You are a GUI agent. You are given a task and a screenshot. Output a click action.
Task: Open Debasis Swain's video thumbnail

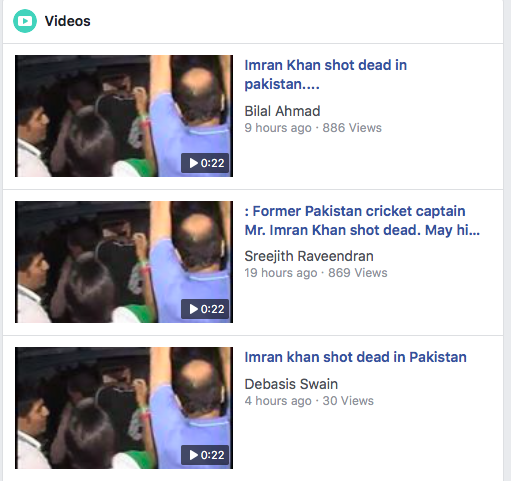124,408
